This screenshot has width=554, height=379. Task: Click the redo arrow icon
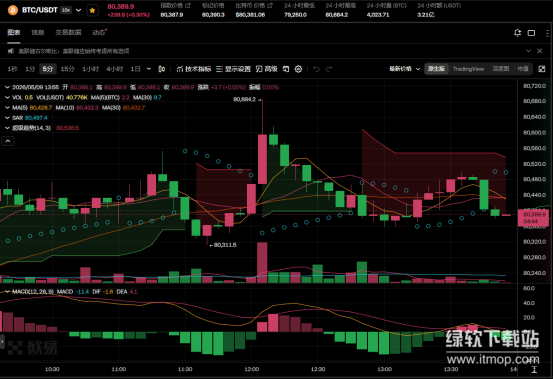(329, 69)
